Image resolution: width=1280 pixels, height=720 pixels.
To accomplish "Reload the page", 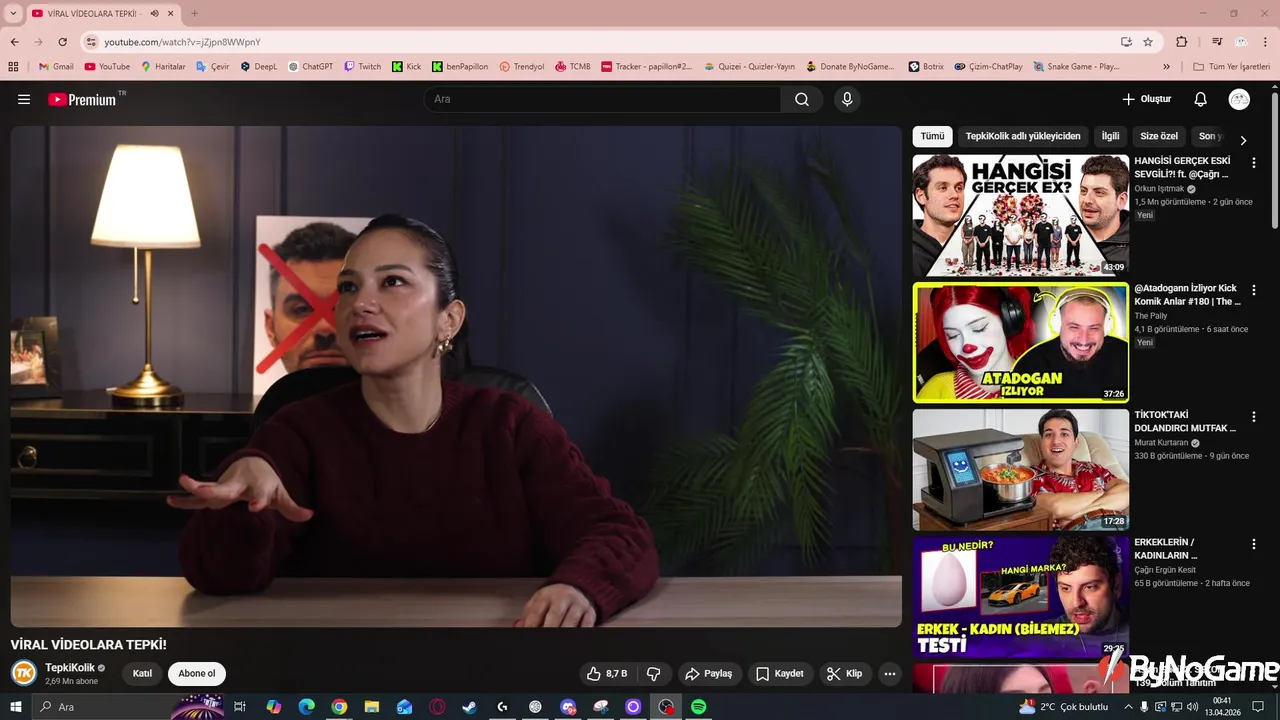I will pyautogui.click(x=62, y=42).
